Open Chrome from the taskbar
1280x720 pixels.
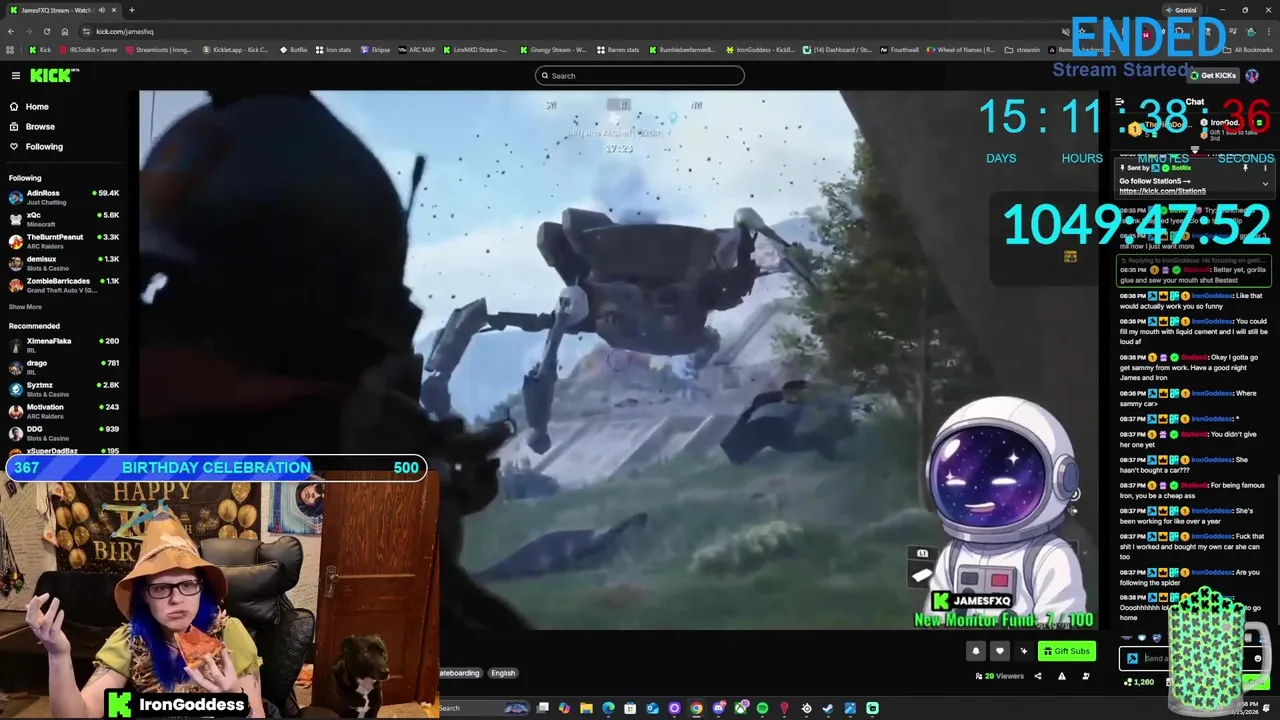(696, 708)
